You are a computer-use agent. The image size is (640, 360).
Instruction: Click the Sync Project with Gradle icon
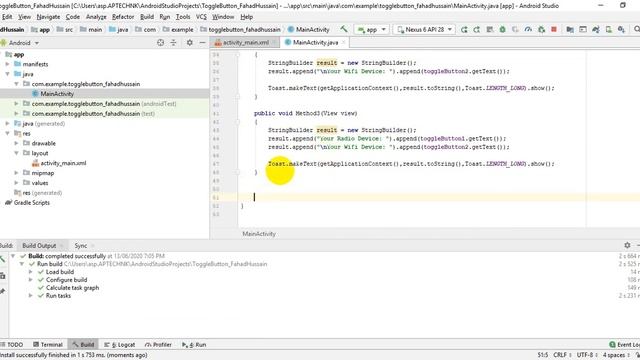coord(596,29)
